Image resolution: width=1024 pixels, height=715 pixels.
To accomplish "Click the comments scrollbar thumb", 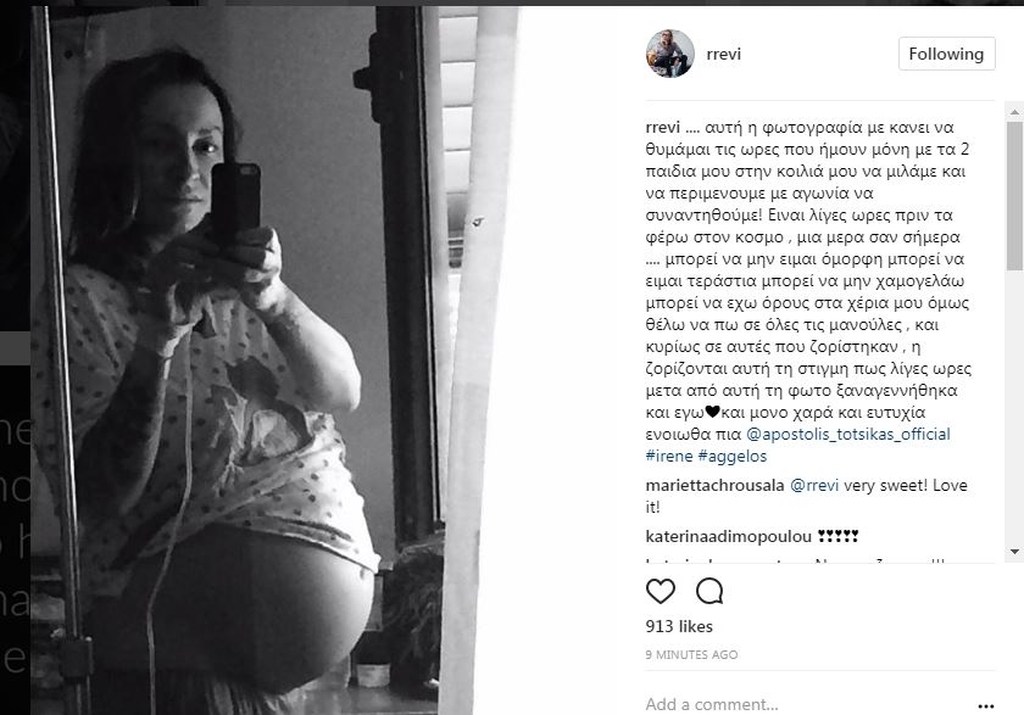I will [x=1014, y=195].
